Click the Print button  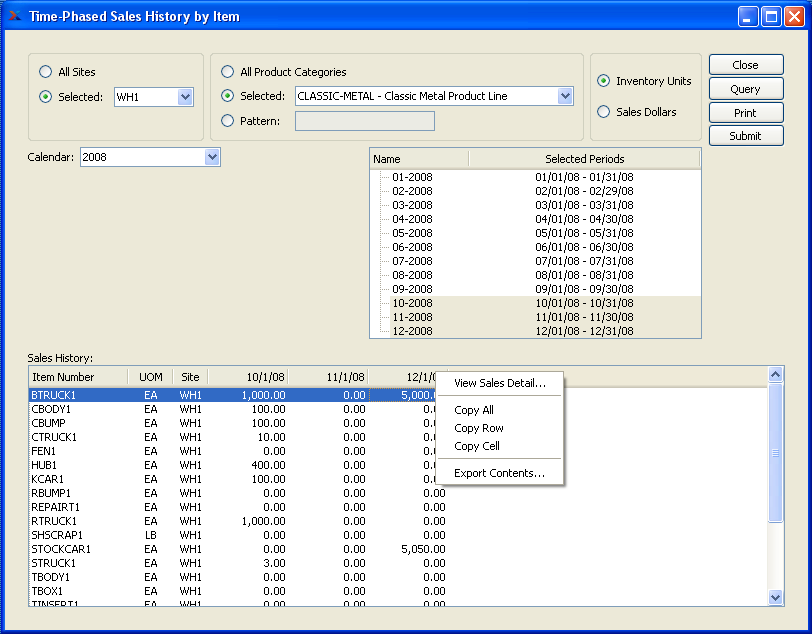[x=745, y=113]
